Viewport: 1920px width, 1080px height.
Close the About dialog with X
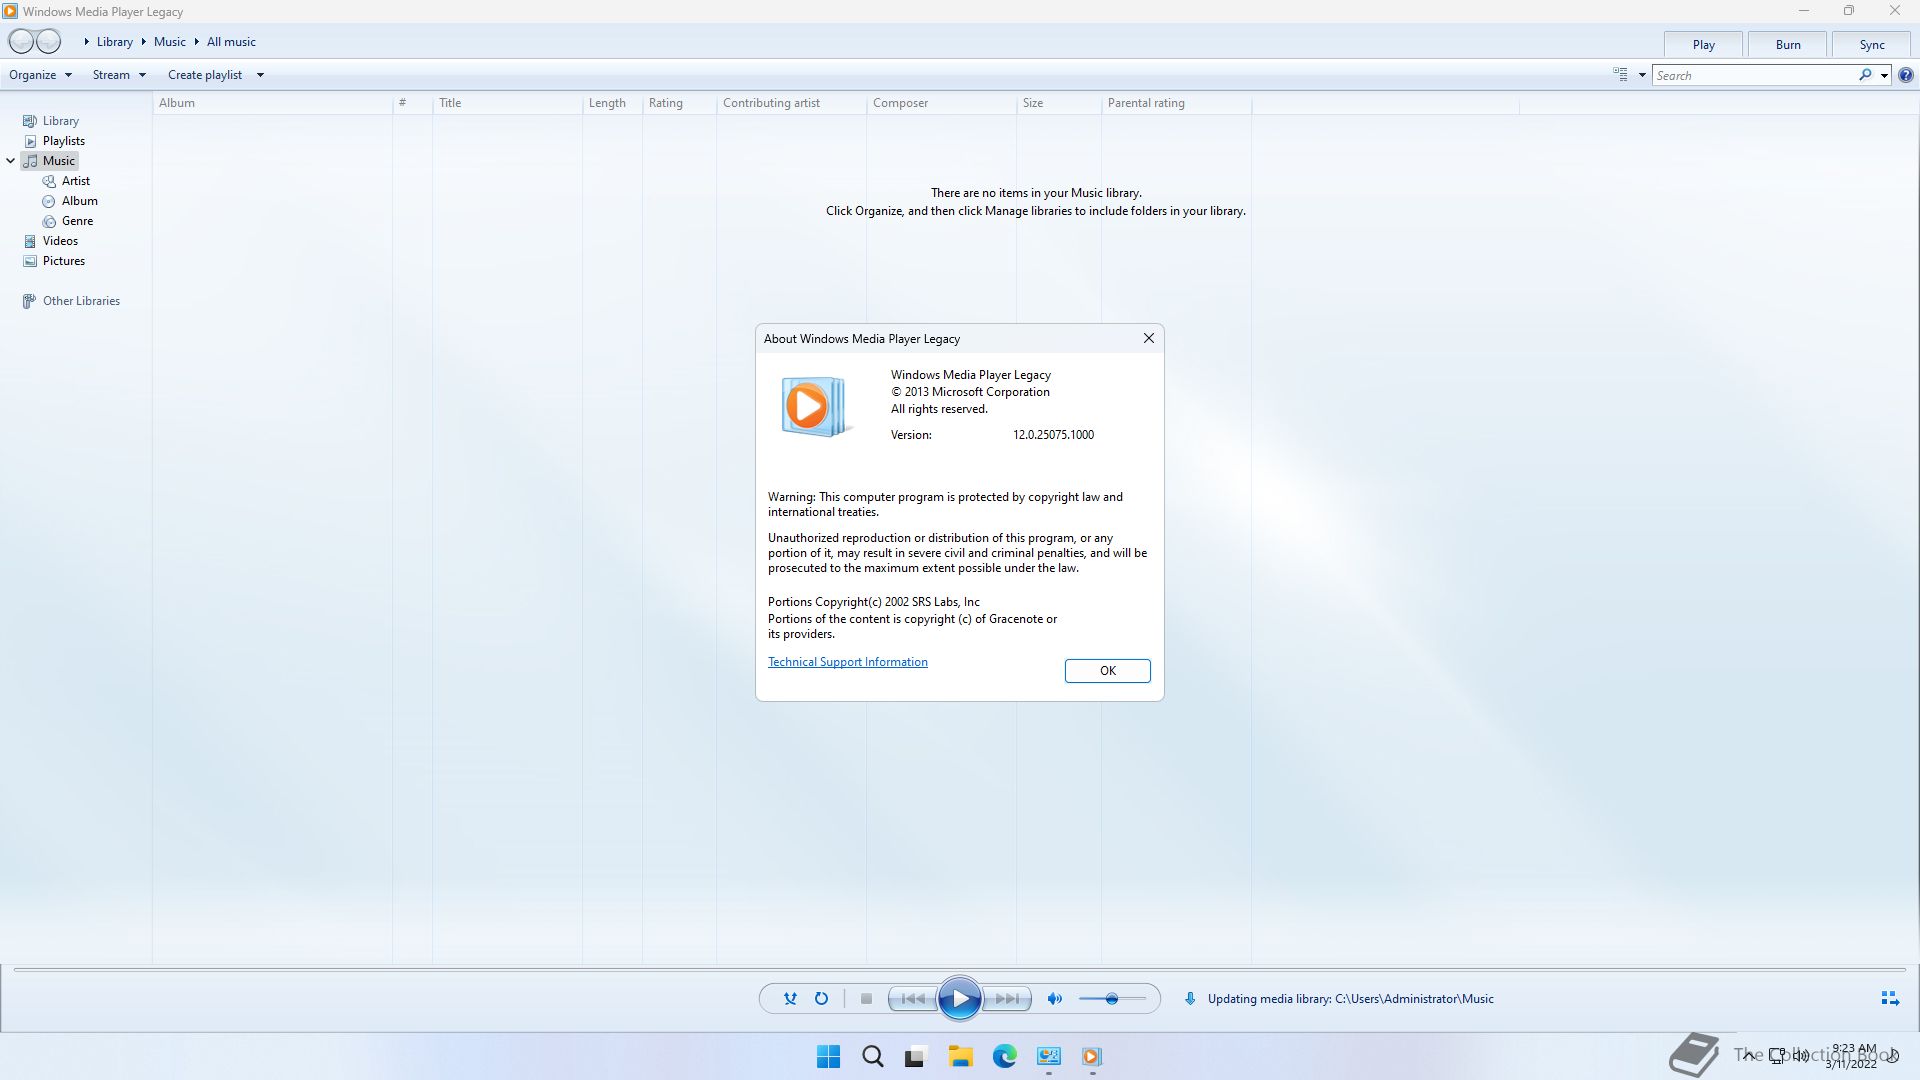(1148, 338)
